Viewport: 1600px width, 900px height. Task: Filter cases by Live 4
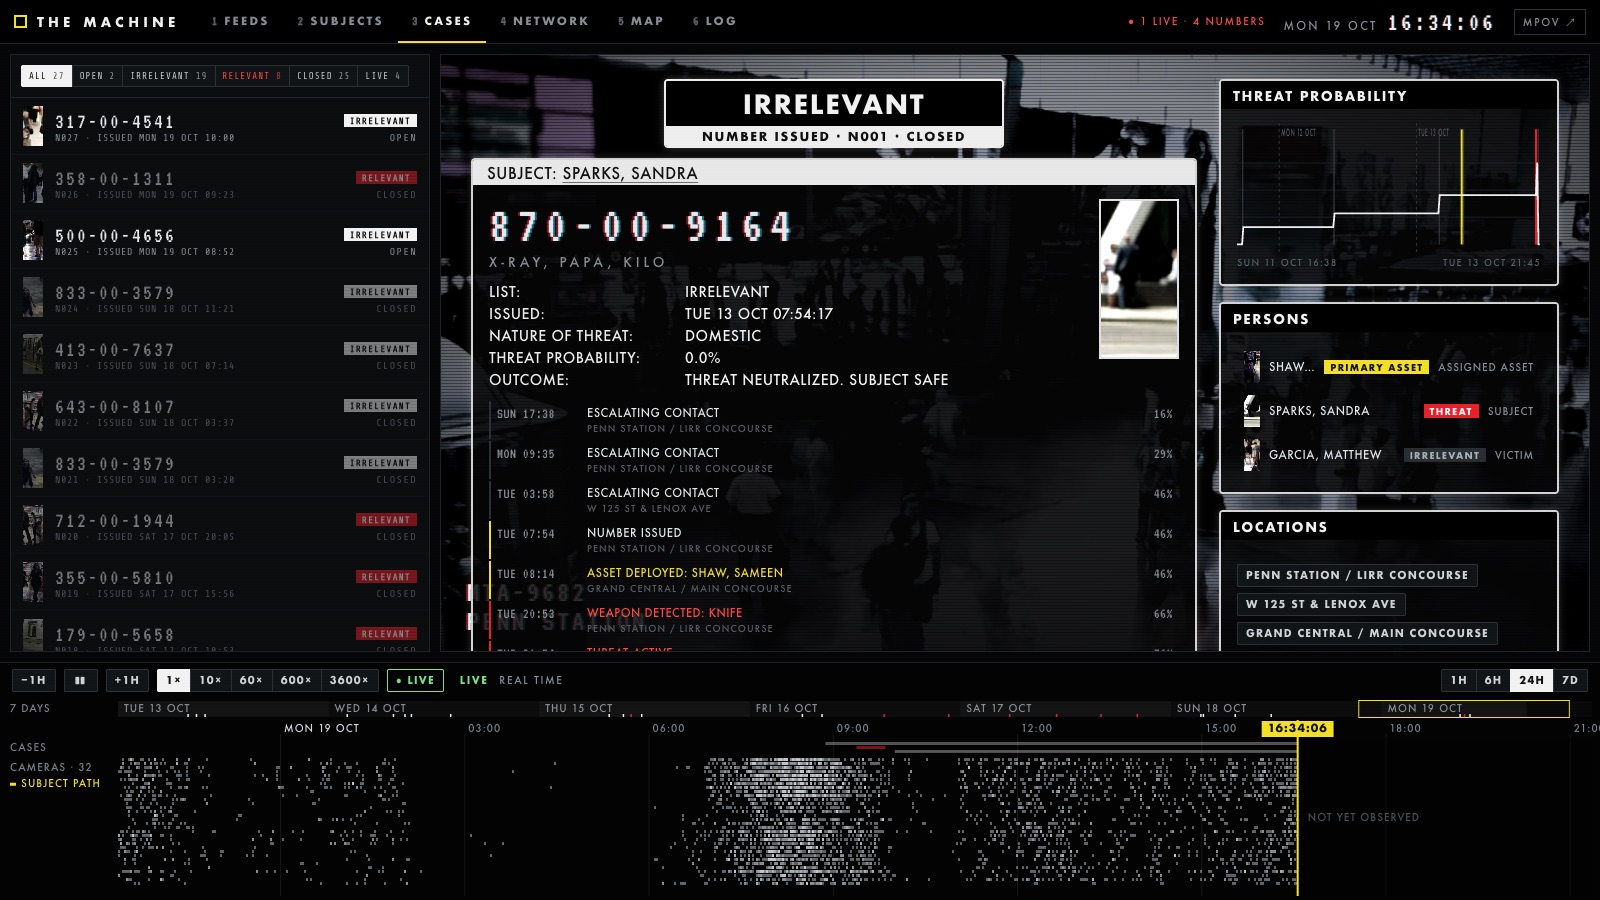coord(383,76)
